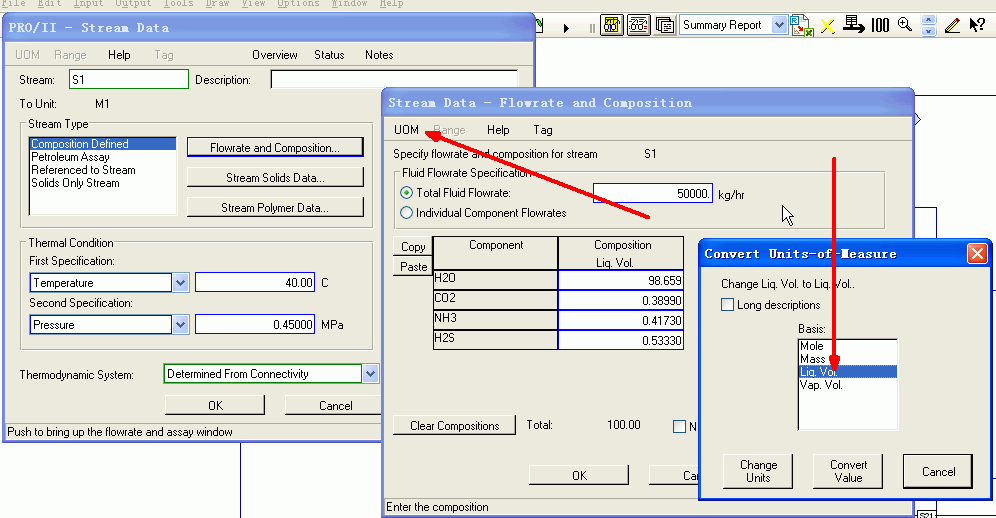The height and width of the screenshot is (518, 996).
Task: Open UOM menu in Flowrate and Composition
Action: click(x=406, y=130)
